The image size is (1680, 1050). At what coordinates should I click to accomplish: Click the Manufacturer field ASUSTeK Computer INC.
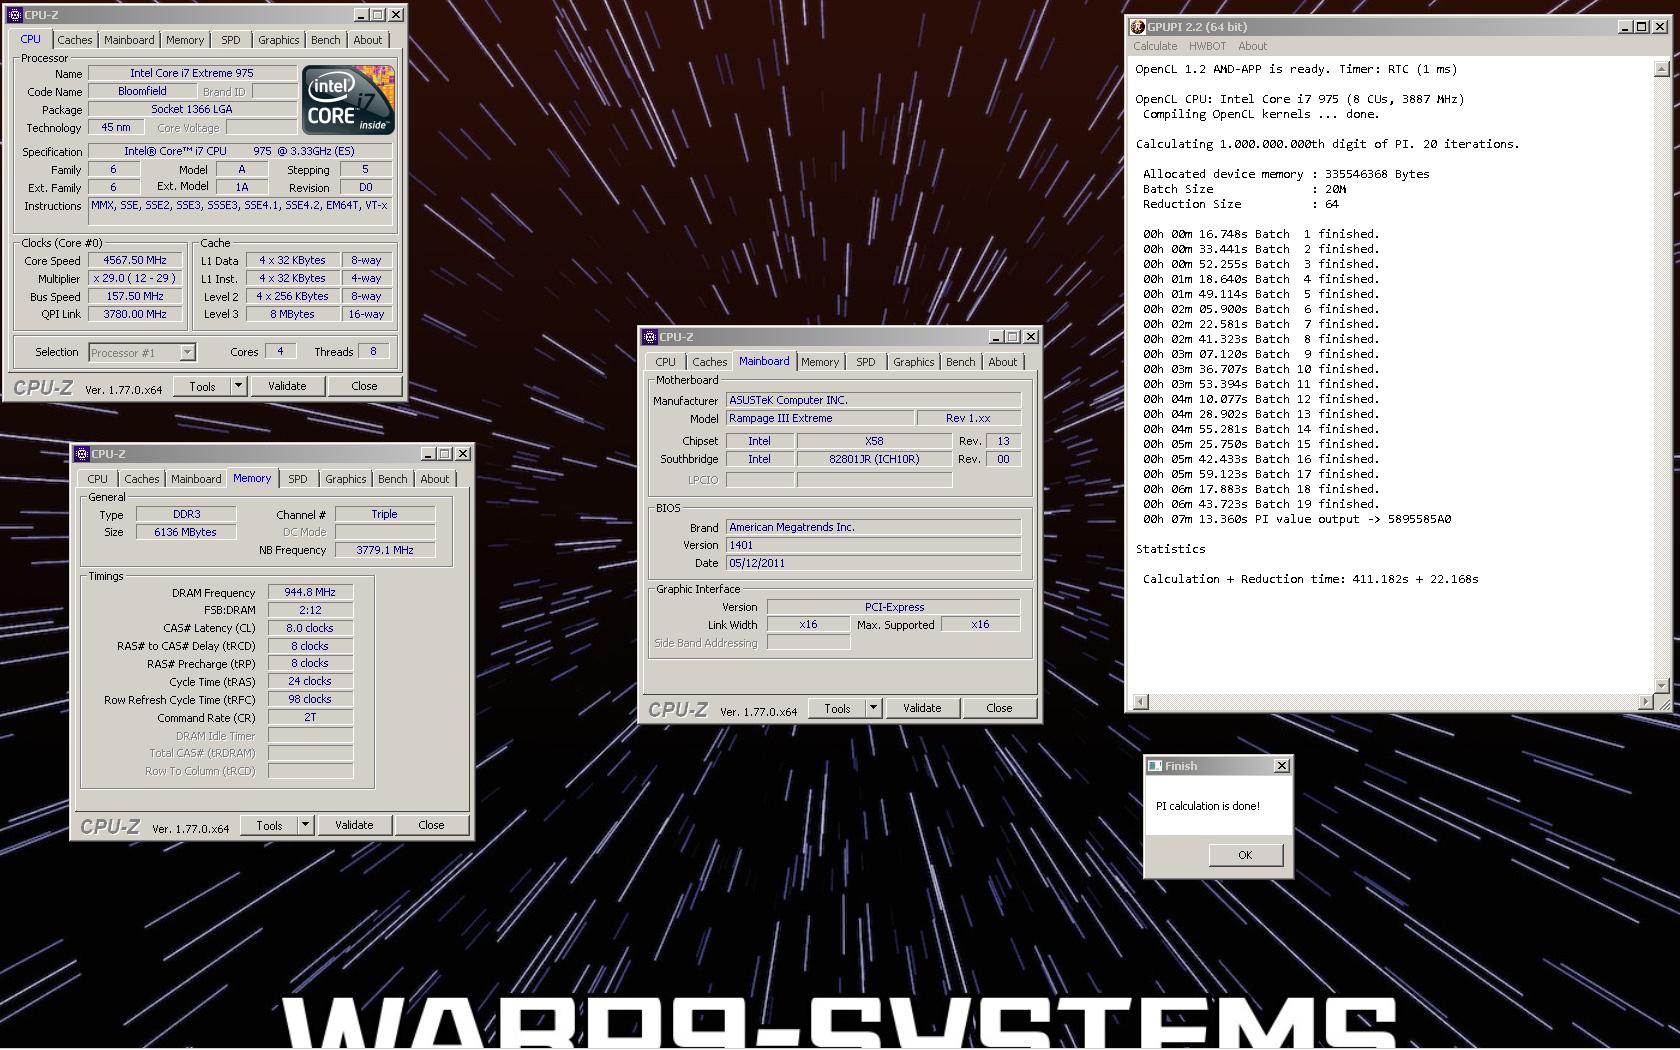[x=873, y=400]
